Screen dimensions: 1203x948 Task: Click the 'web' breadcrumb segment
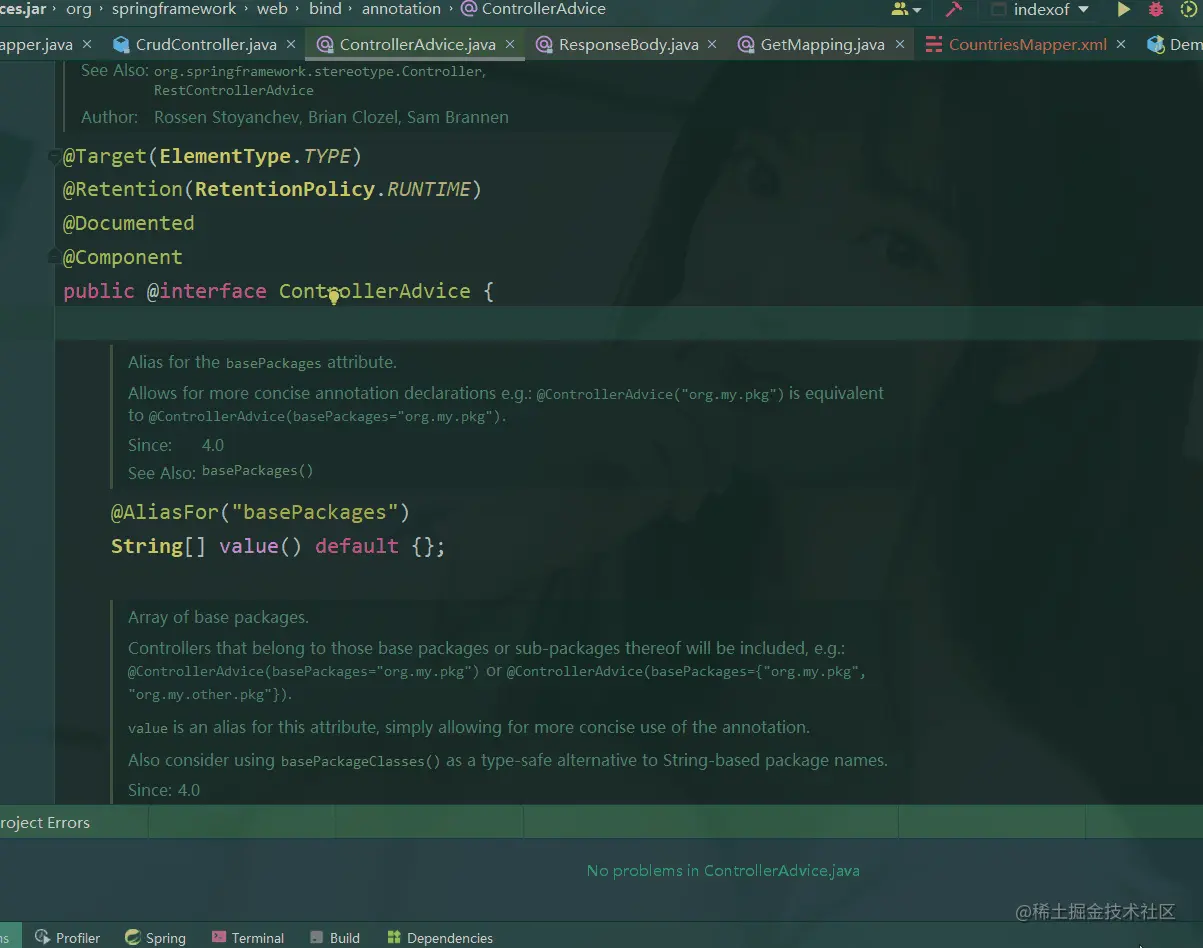tap(272, 9)
